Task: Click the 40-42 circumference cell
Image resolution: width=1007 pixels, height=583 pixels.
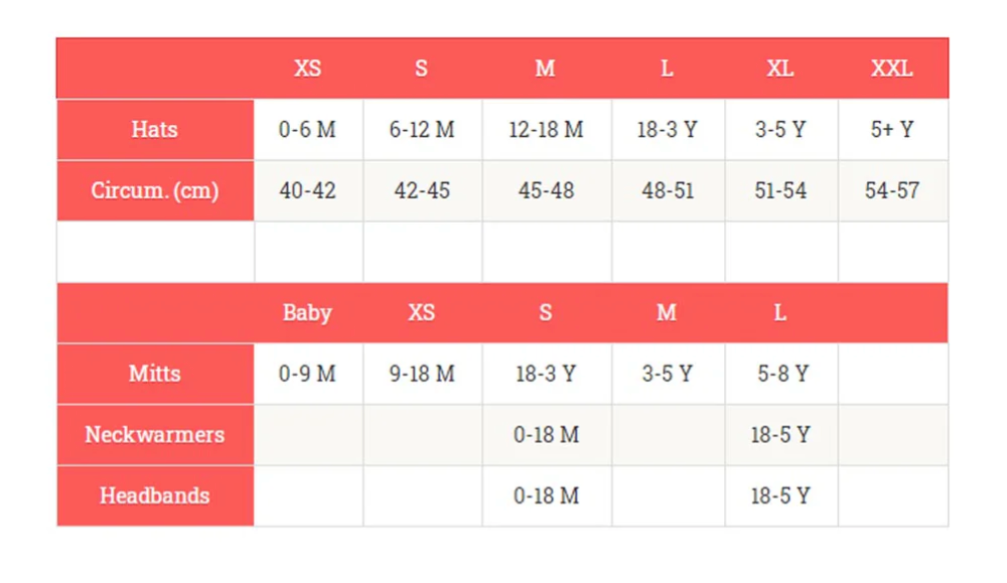Action: 308,191
